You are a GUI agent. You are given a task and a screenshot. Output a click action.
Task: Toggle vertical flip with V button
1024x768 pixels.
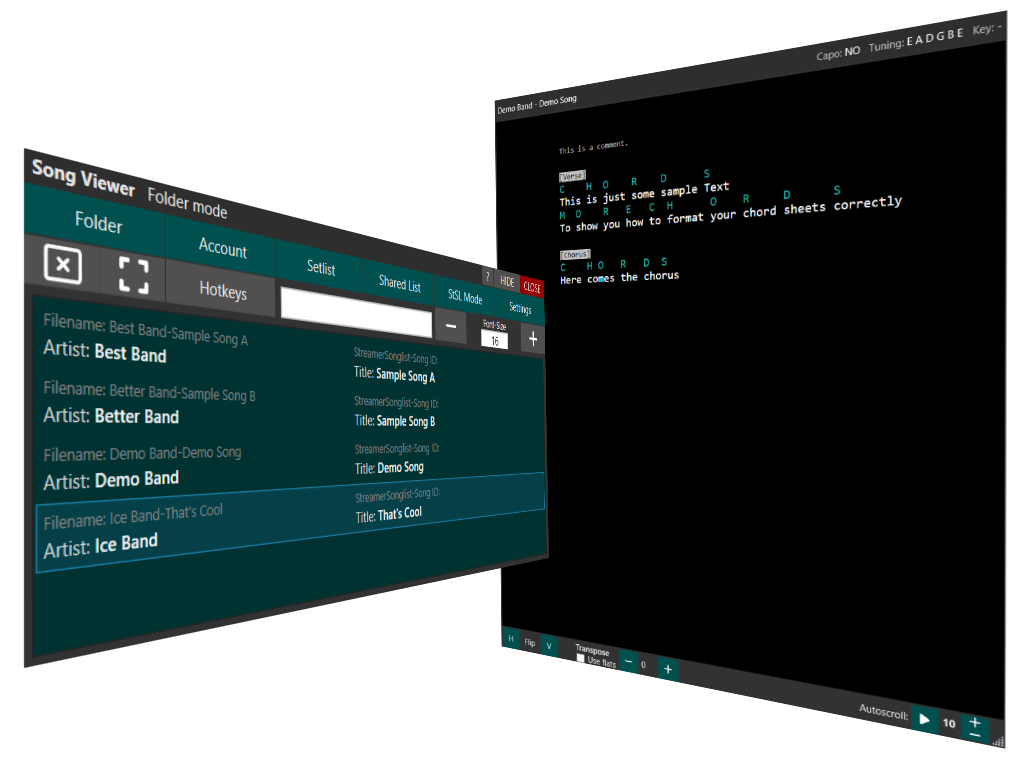point(549,646)
